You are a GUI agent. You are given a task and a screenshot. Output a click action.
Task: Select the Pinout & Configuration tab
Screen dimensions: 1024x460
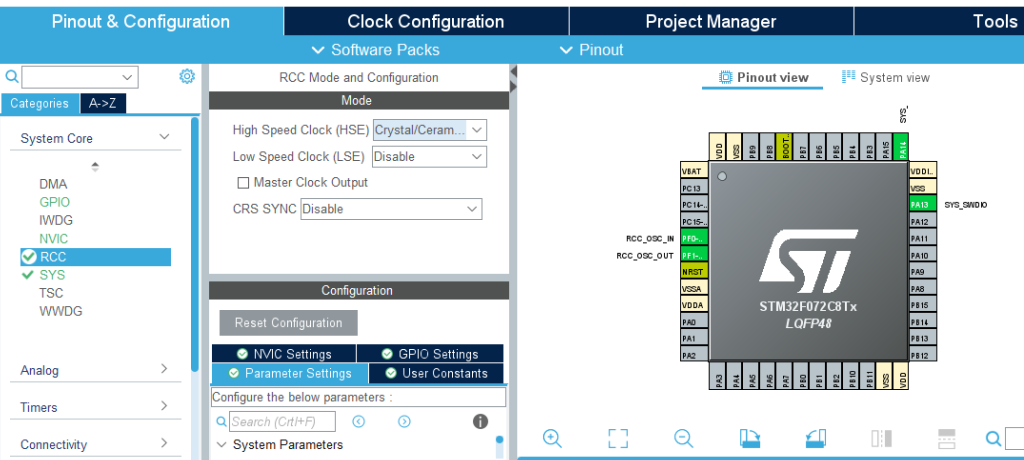[x=141, y=21]
